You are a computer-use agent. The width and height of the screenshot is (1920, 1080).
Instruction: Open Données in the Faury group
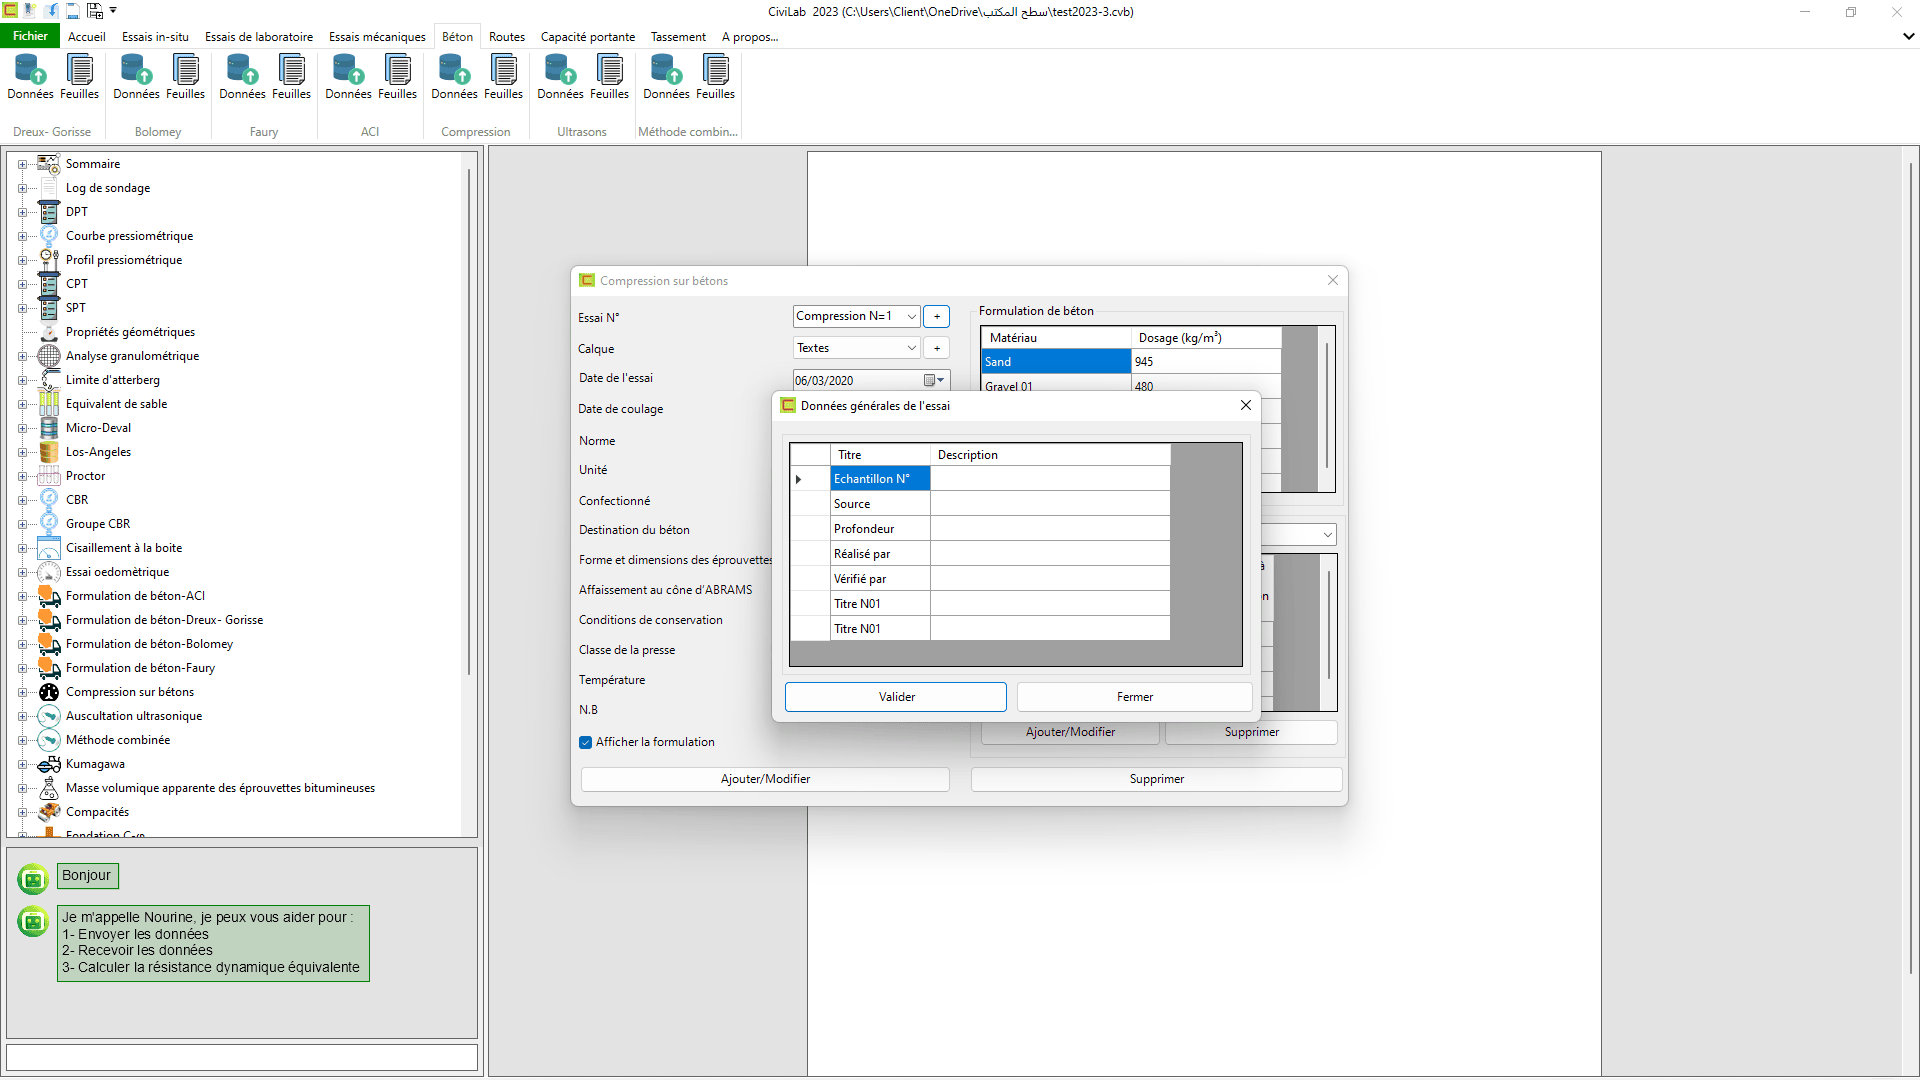point(242,77)
